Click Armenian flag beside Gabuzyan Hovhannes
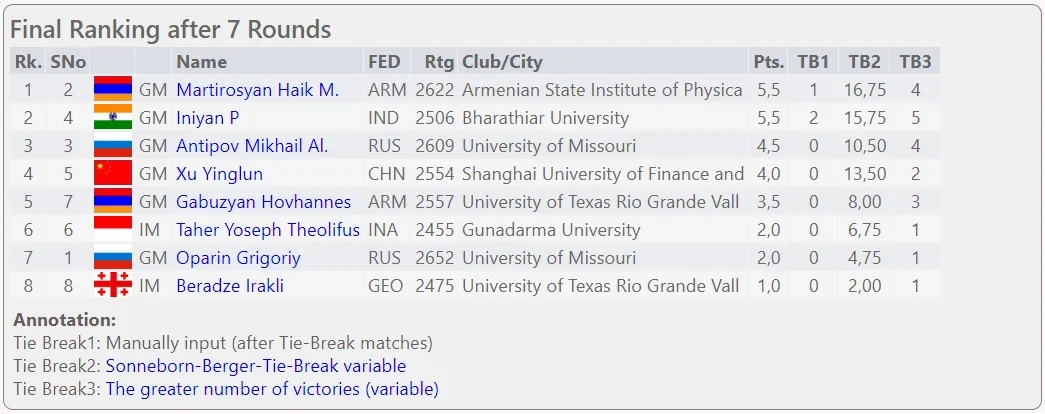1045x414 pixels. point(112,201)
